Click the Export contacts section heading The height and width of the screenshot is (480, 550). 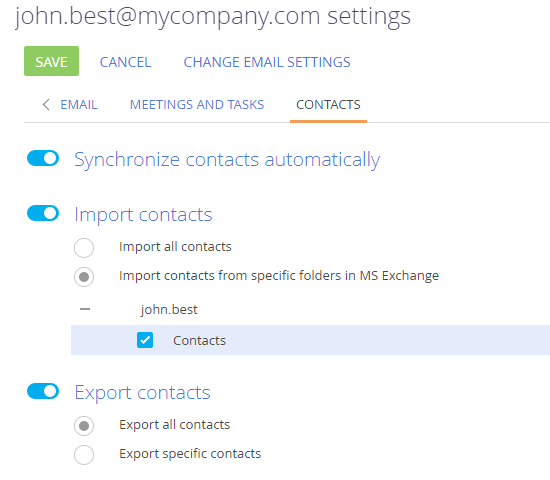click(142, 393)
